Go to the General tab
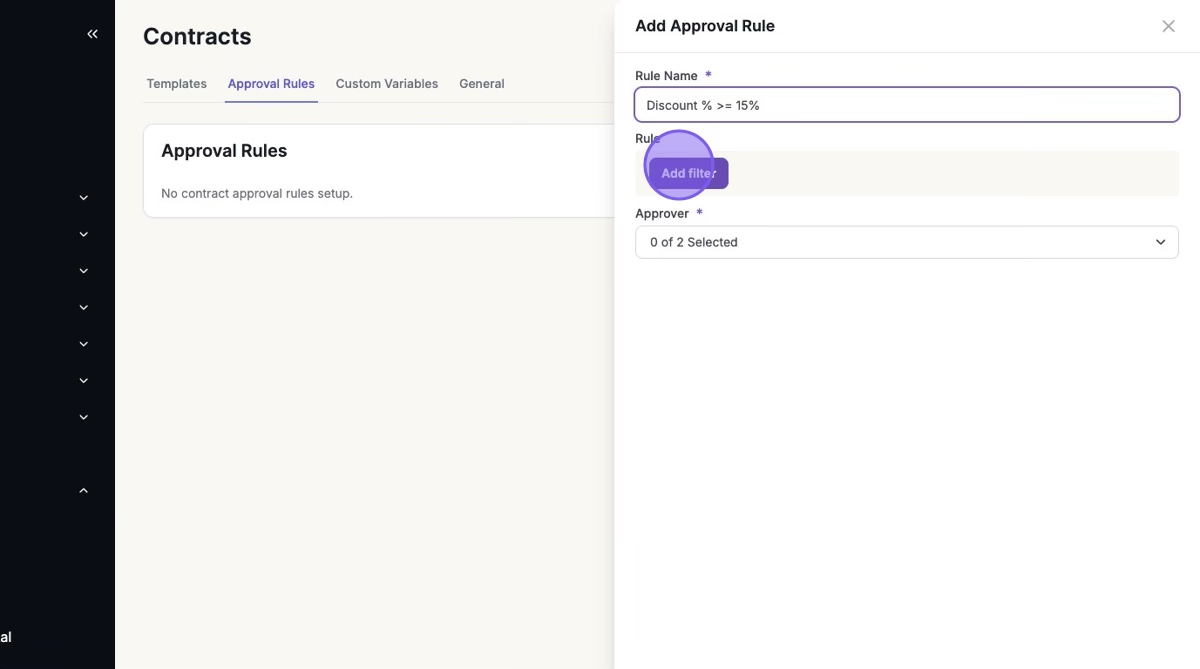 tap(481, 84)
